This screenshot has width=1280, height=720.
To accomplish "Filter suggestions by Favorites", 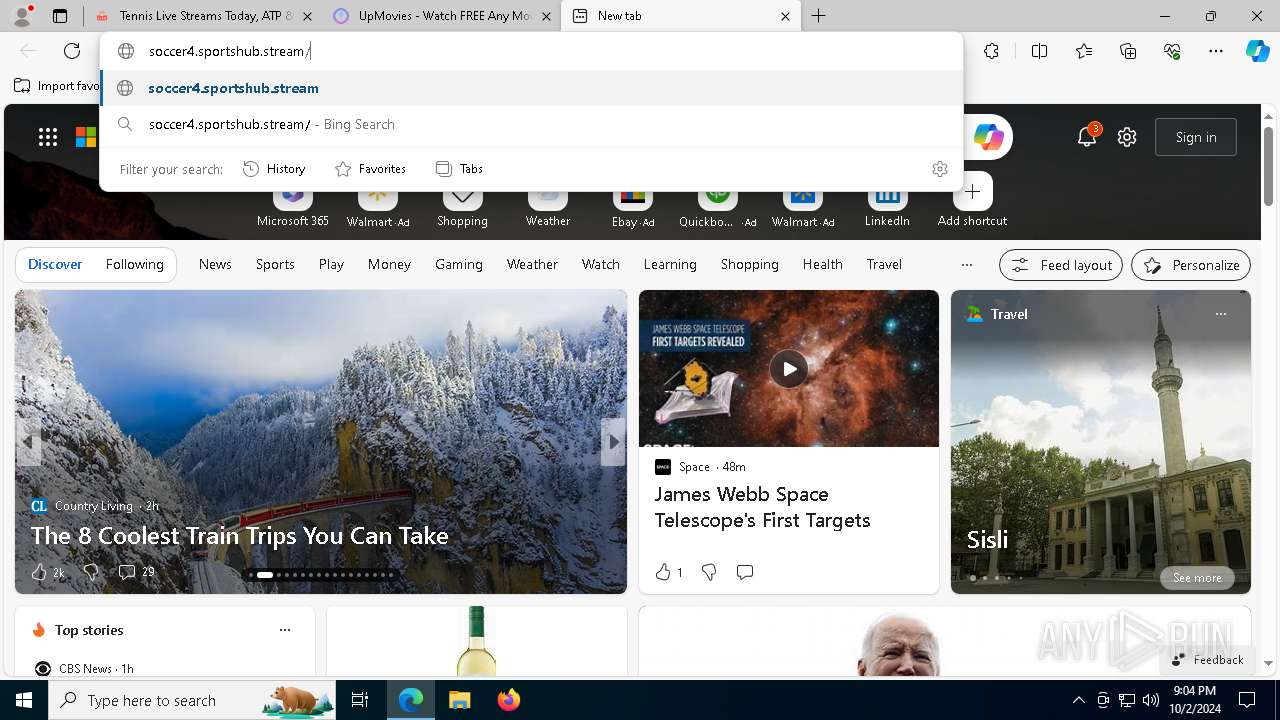I will (x=370, y=169).
